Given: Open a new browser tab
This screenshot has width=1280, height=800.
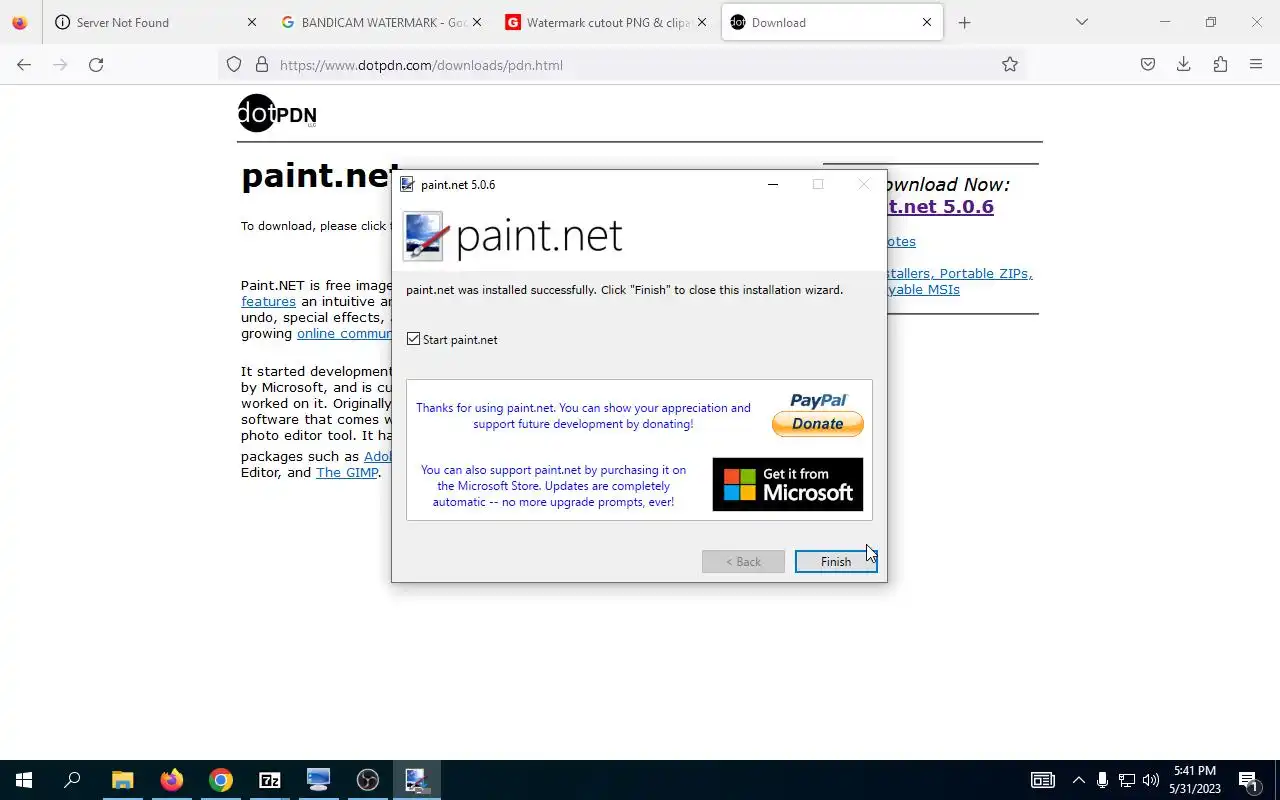Looking at the screenshot, I should click(x=964, y=22).
